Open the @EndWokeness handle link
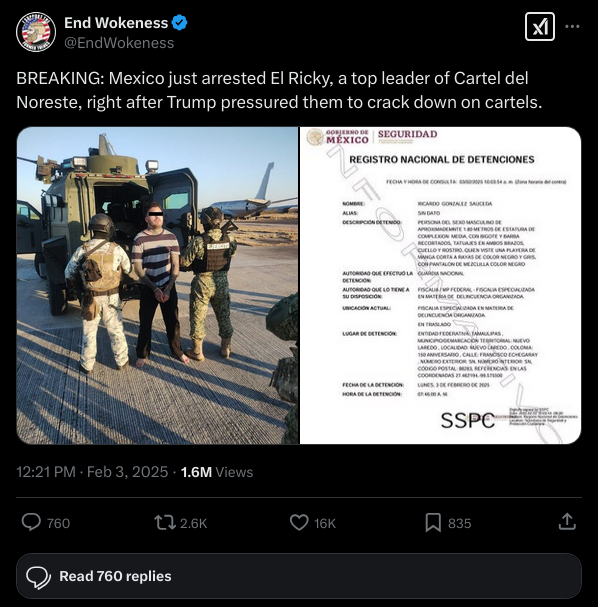 click(x=119, y=43)
